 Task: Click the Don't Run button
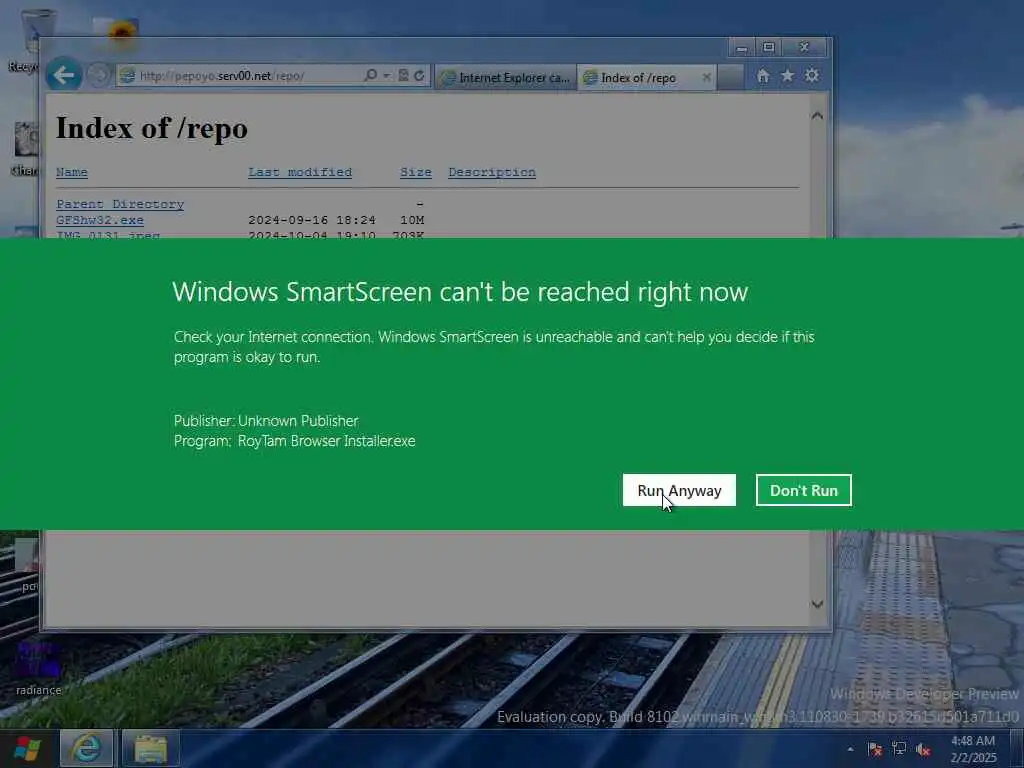click(x=803, y=490)
